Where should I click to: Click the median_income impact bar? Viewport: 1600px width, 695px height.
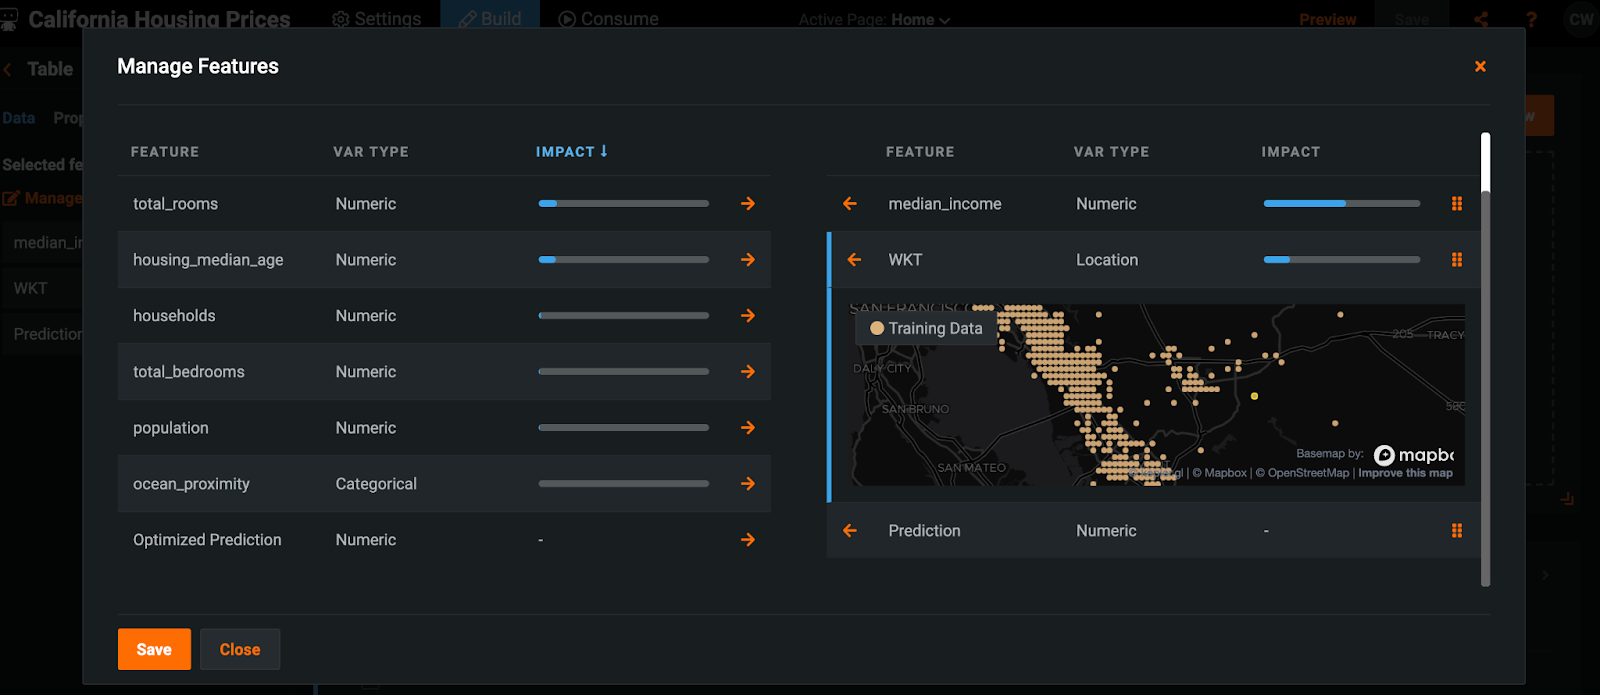point(1341,203)
